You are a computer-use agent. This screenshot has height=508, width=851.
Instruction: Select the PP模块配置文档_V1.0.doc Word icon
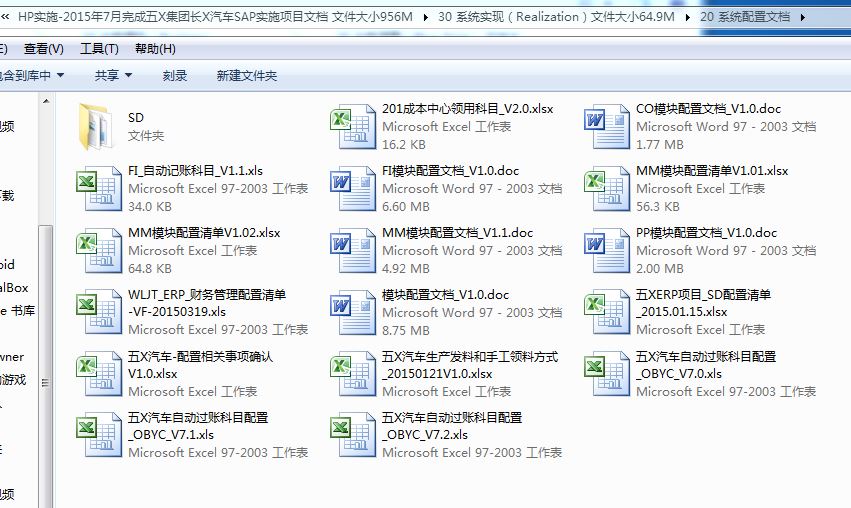tap(607, 251)
